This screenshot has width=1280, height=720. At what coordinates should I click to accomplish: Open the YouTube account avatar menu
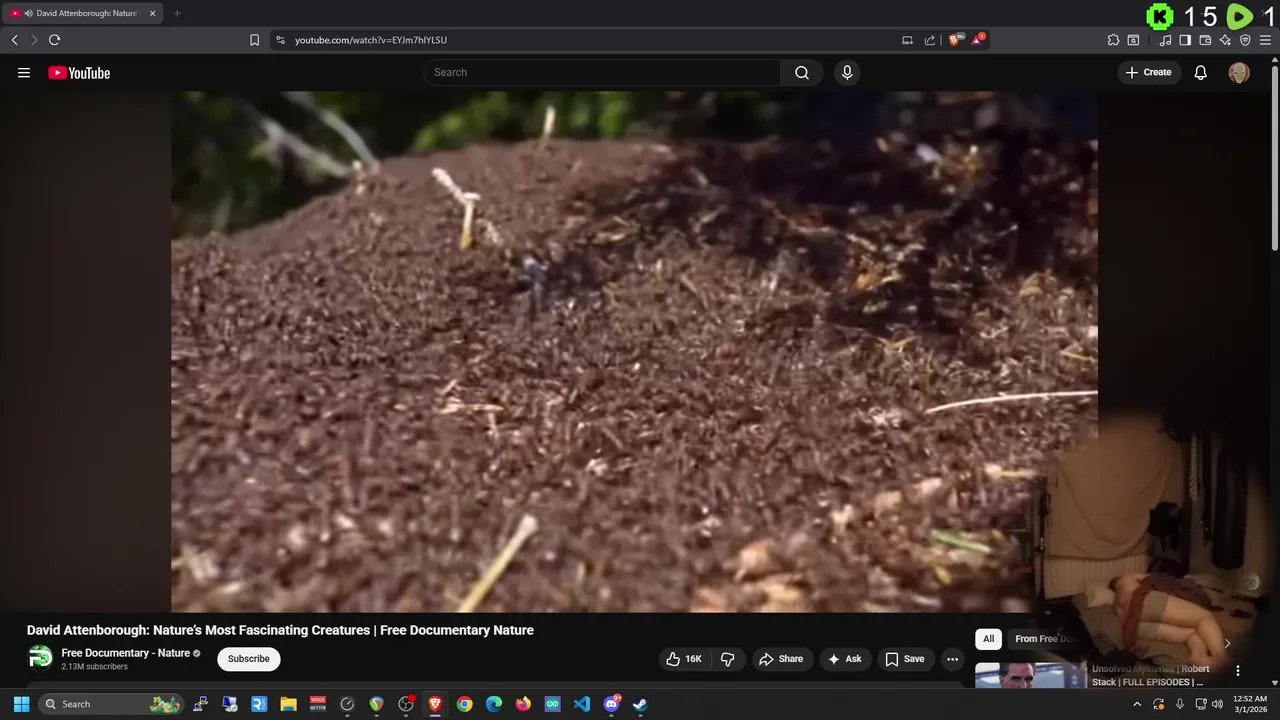[1239, 73]
